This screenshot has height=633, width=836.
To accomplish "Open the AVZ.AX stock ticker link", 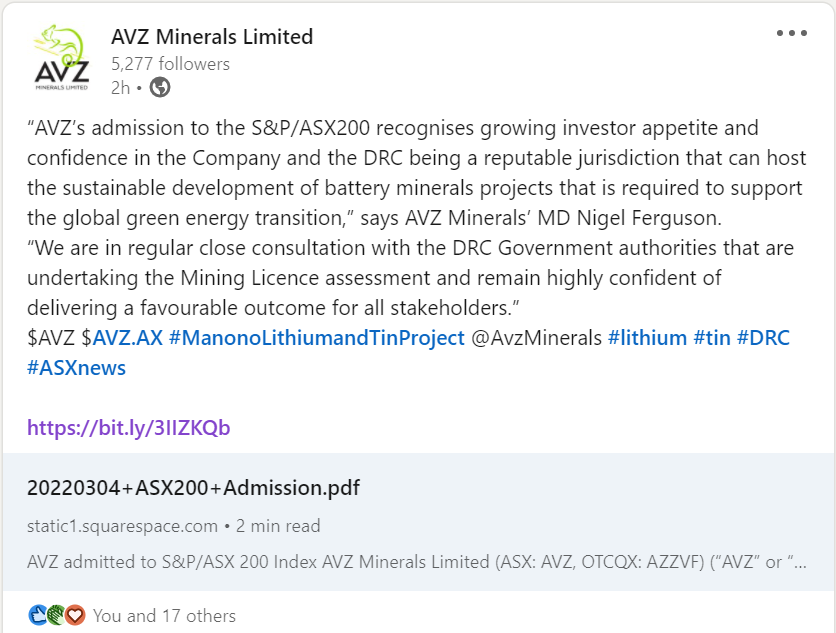I will (127, 338).
